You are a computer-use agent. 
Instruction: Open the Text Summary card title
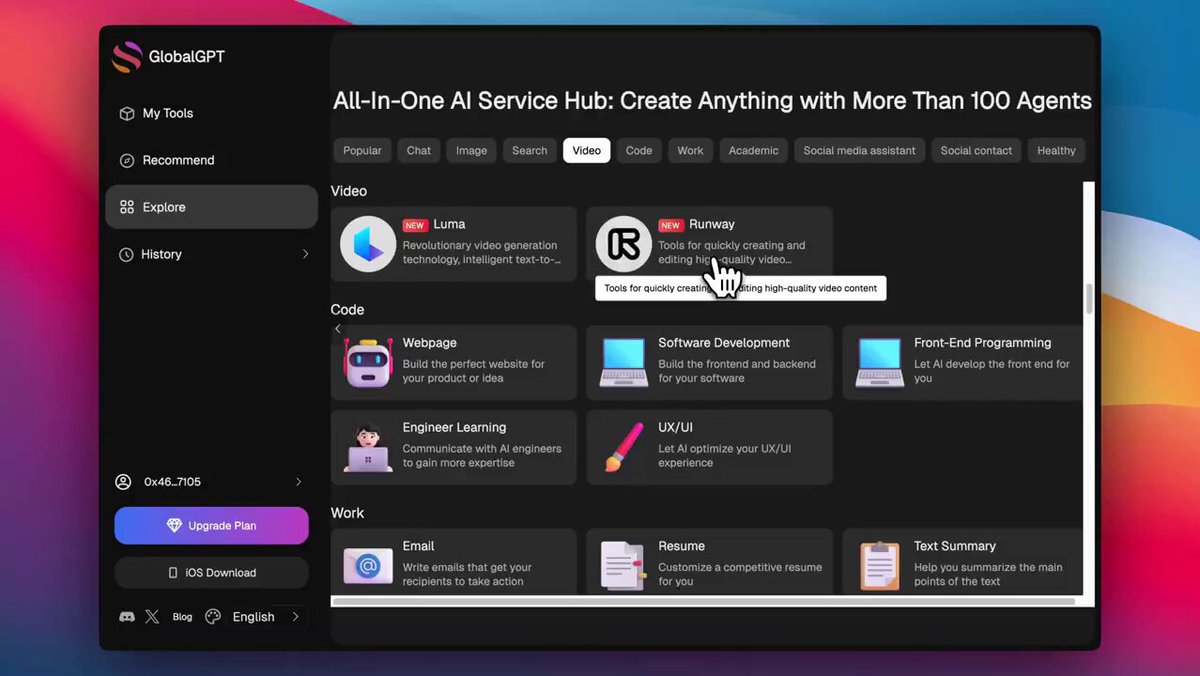coord(954,547)
